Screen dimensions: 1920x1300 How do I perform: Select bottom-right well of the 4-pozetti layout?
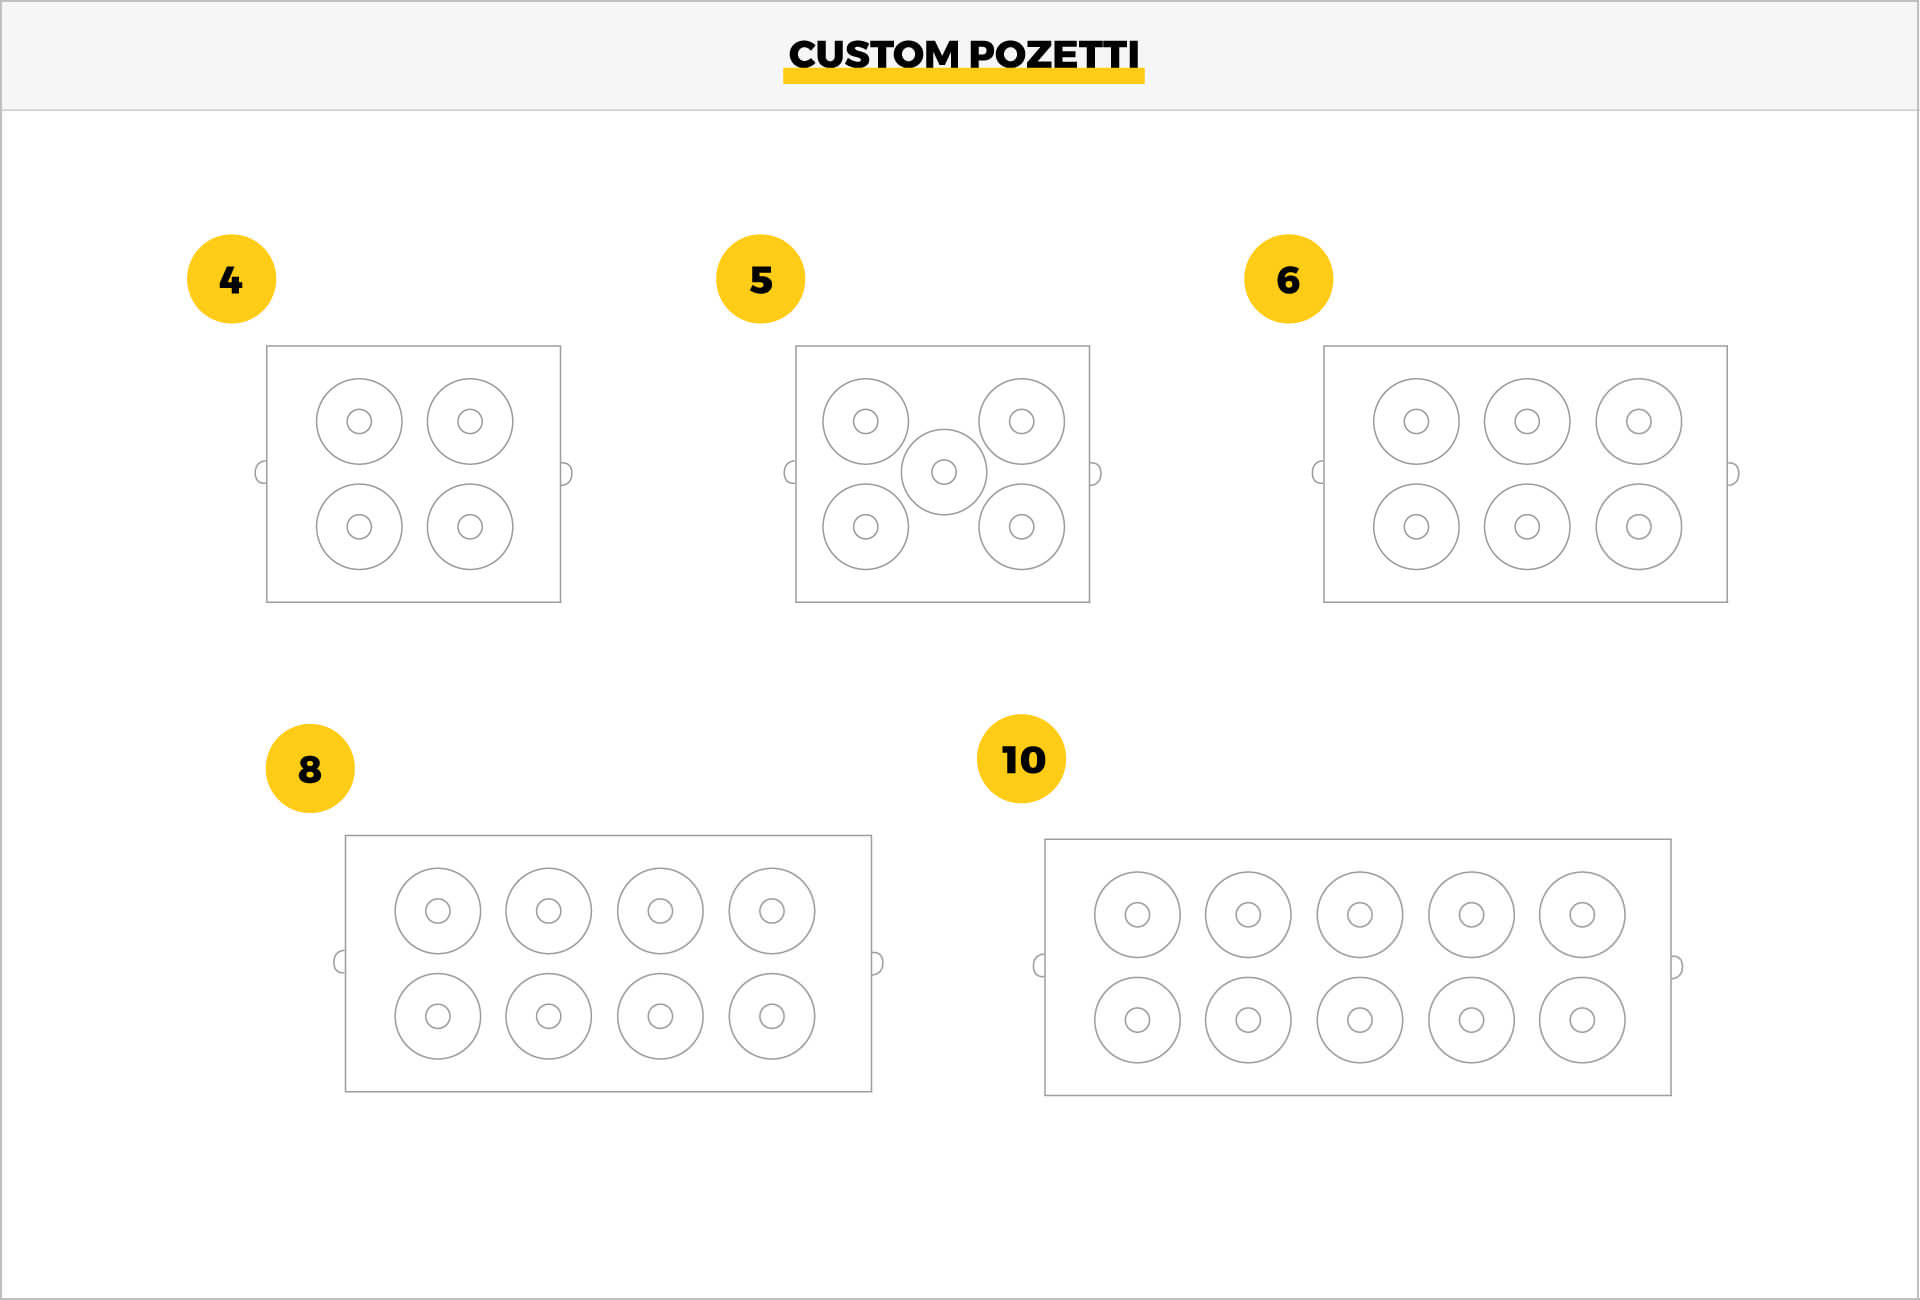pyautogui.click(x=470, y=526)
